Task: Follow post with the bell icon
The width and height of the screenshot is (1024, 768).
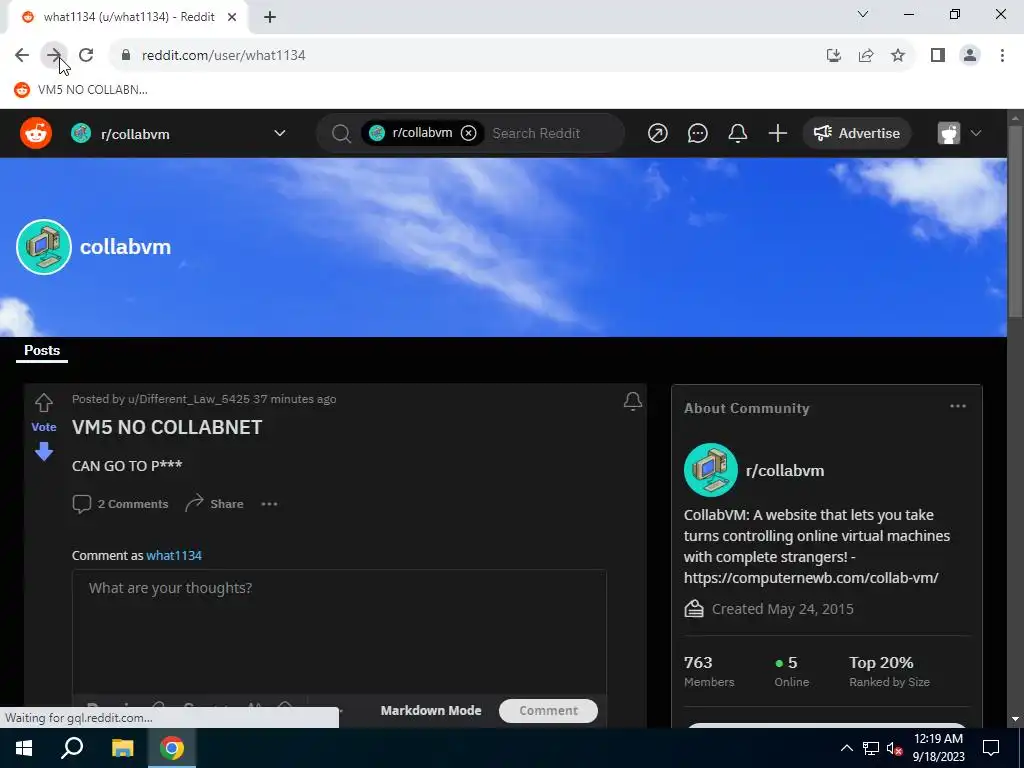Action: [x=632, y=401]
